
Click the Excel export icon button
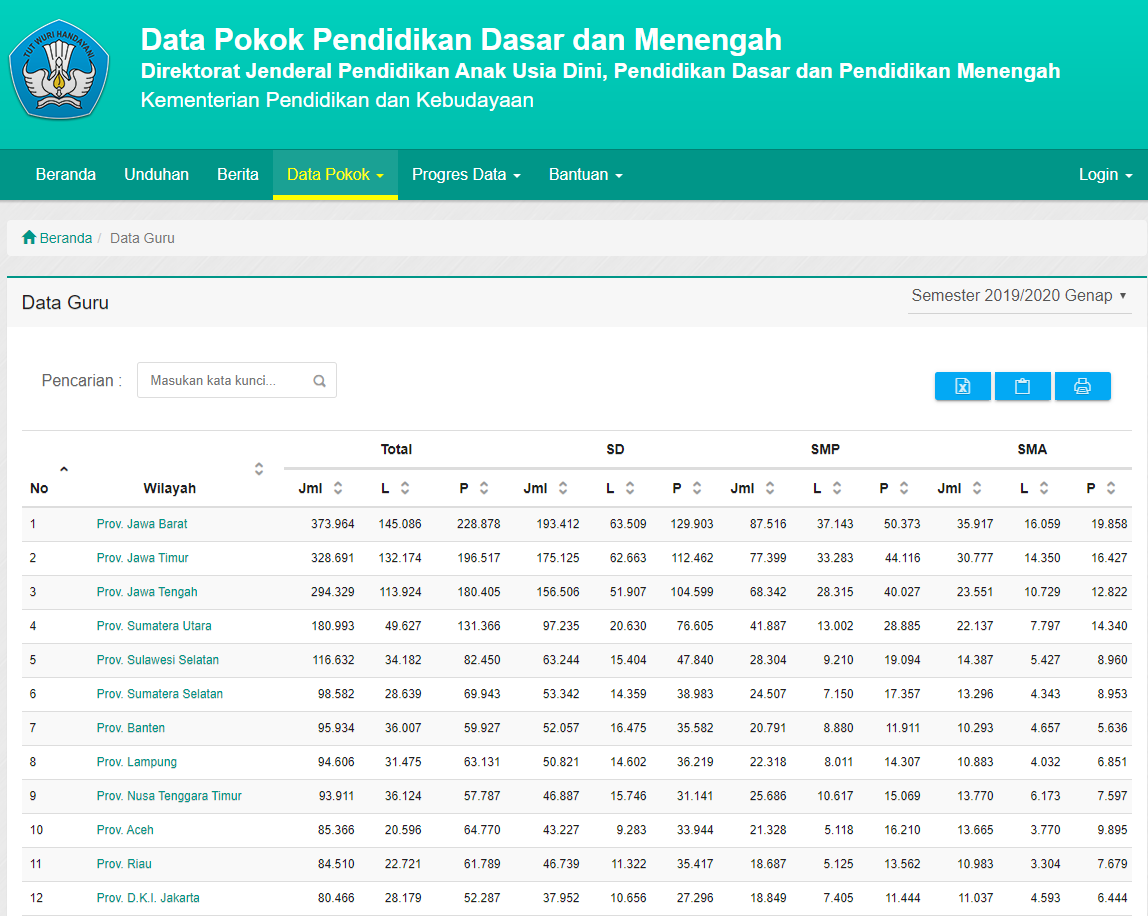tap(962, 386)
